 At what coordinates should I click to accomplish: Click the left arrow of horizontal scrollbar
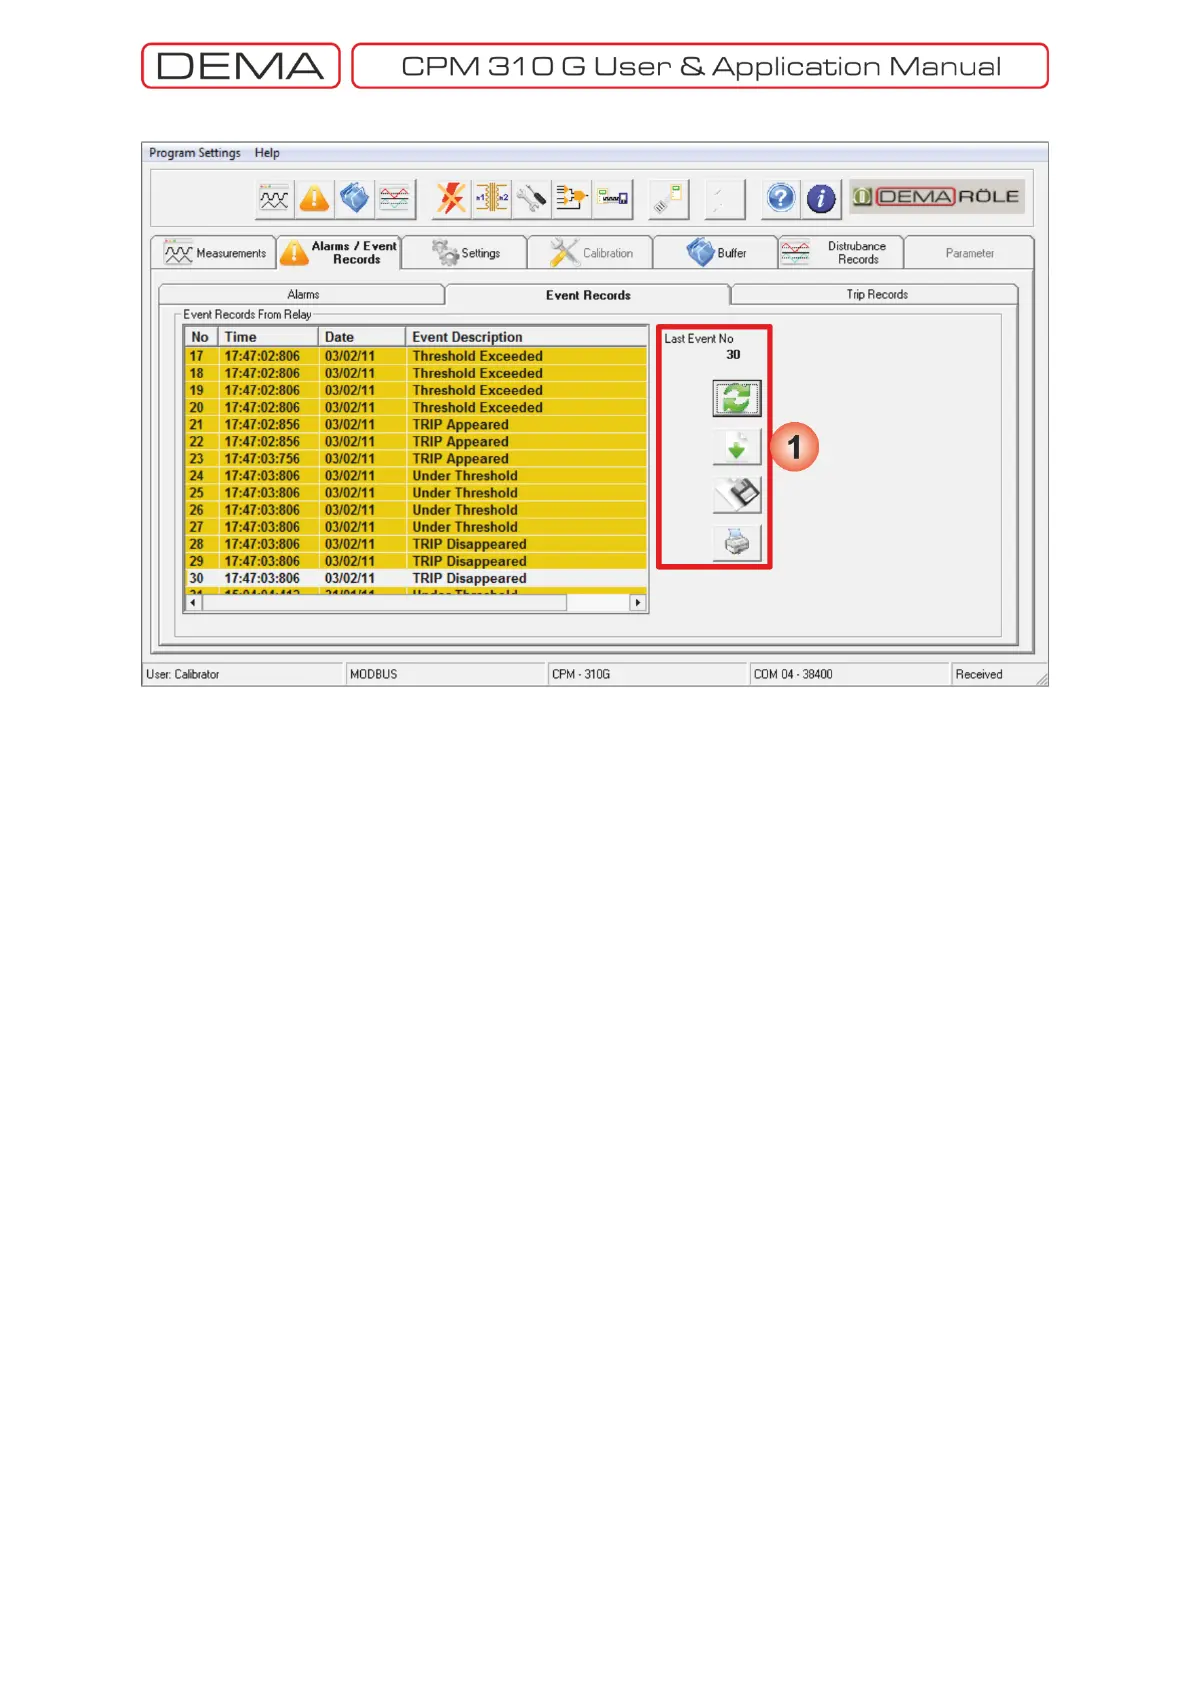pyautogui.click(x=193, y=603)
